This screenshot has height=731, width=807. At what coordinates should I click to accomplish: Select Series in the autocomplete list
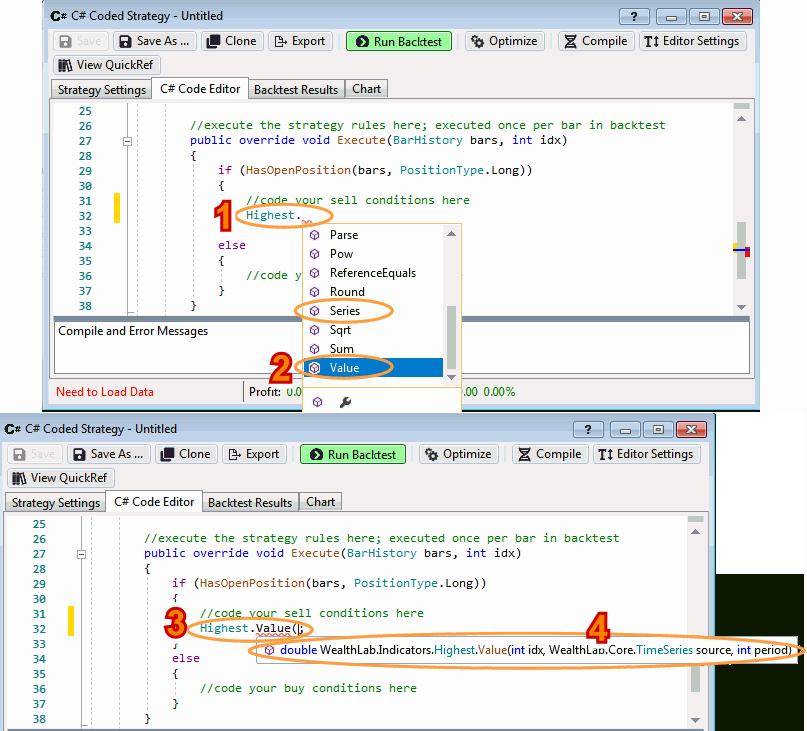pos(344,311)
